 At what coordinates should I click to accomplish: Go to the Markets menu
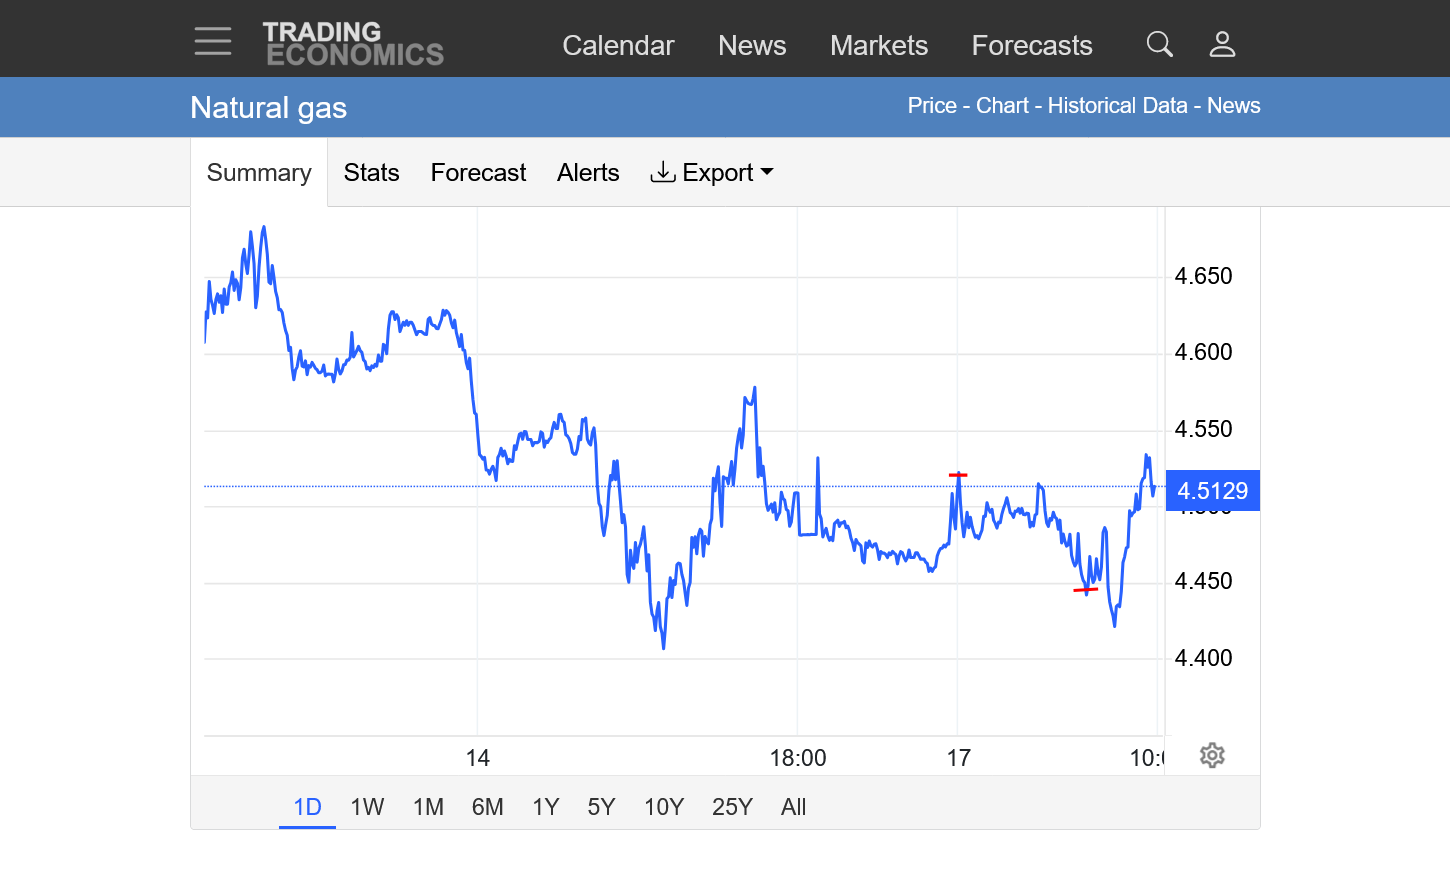click(878, 45)
